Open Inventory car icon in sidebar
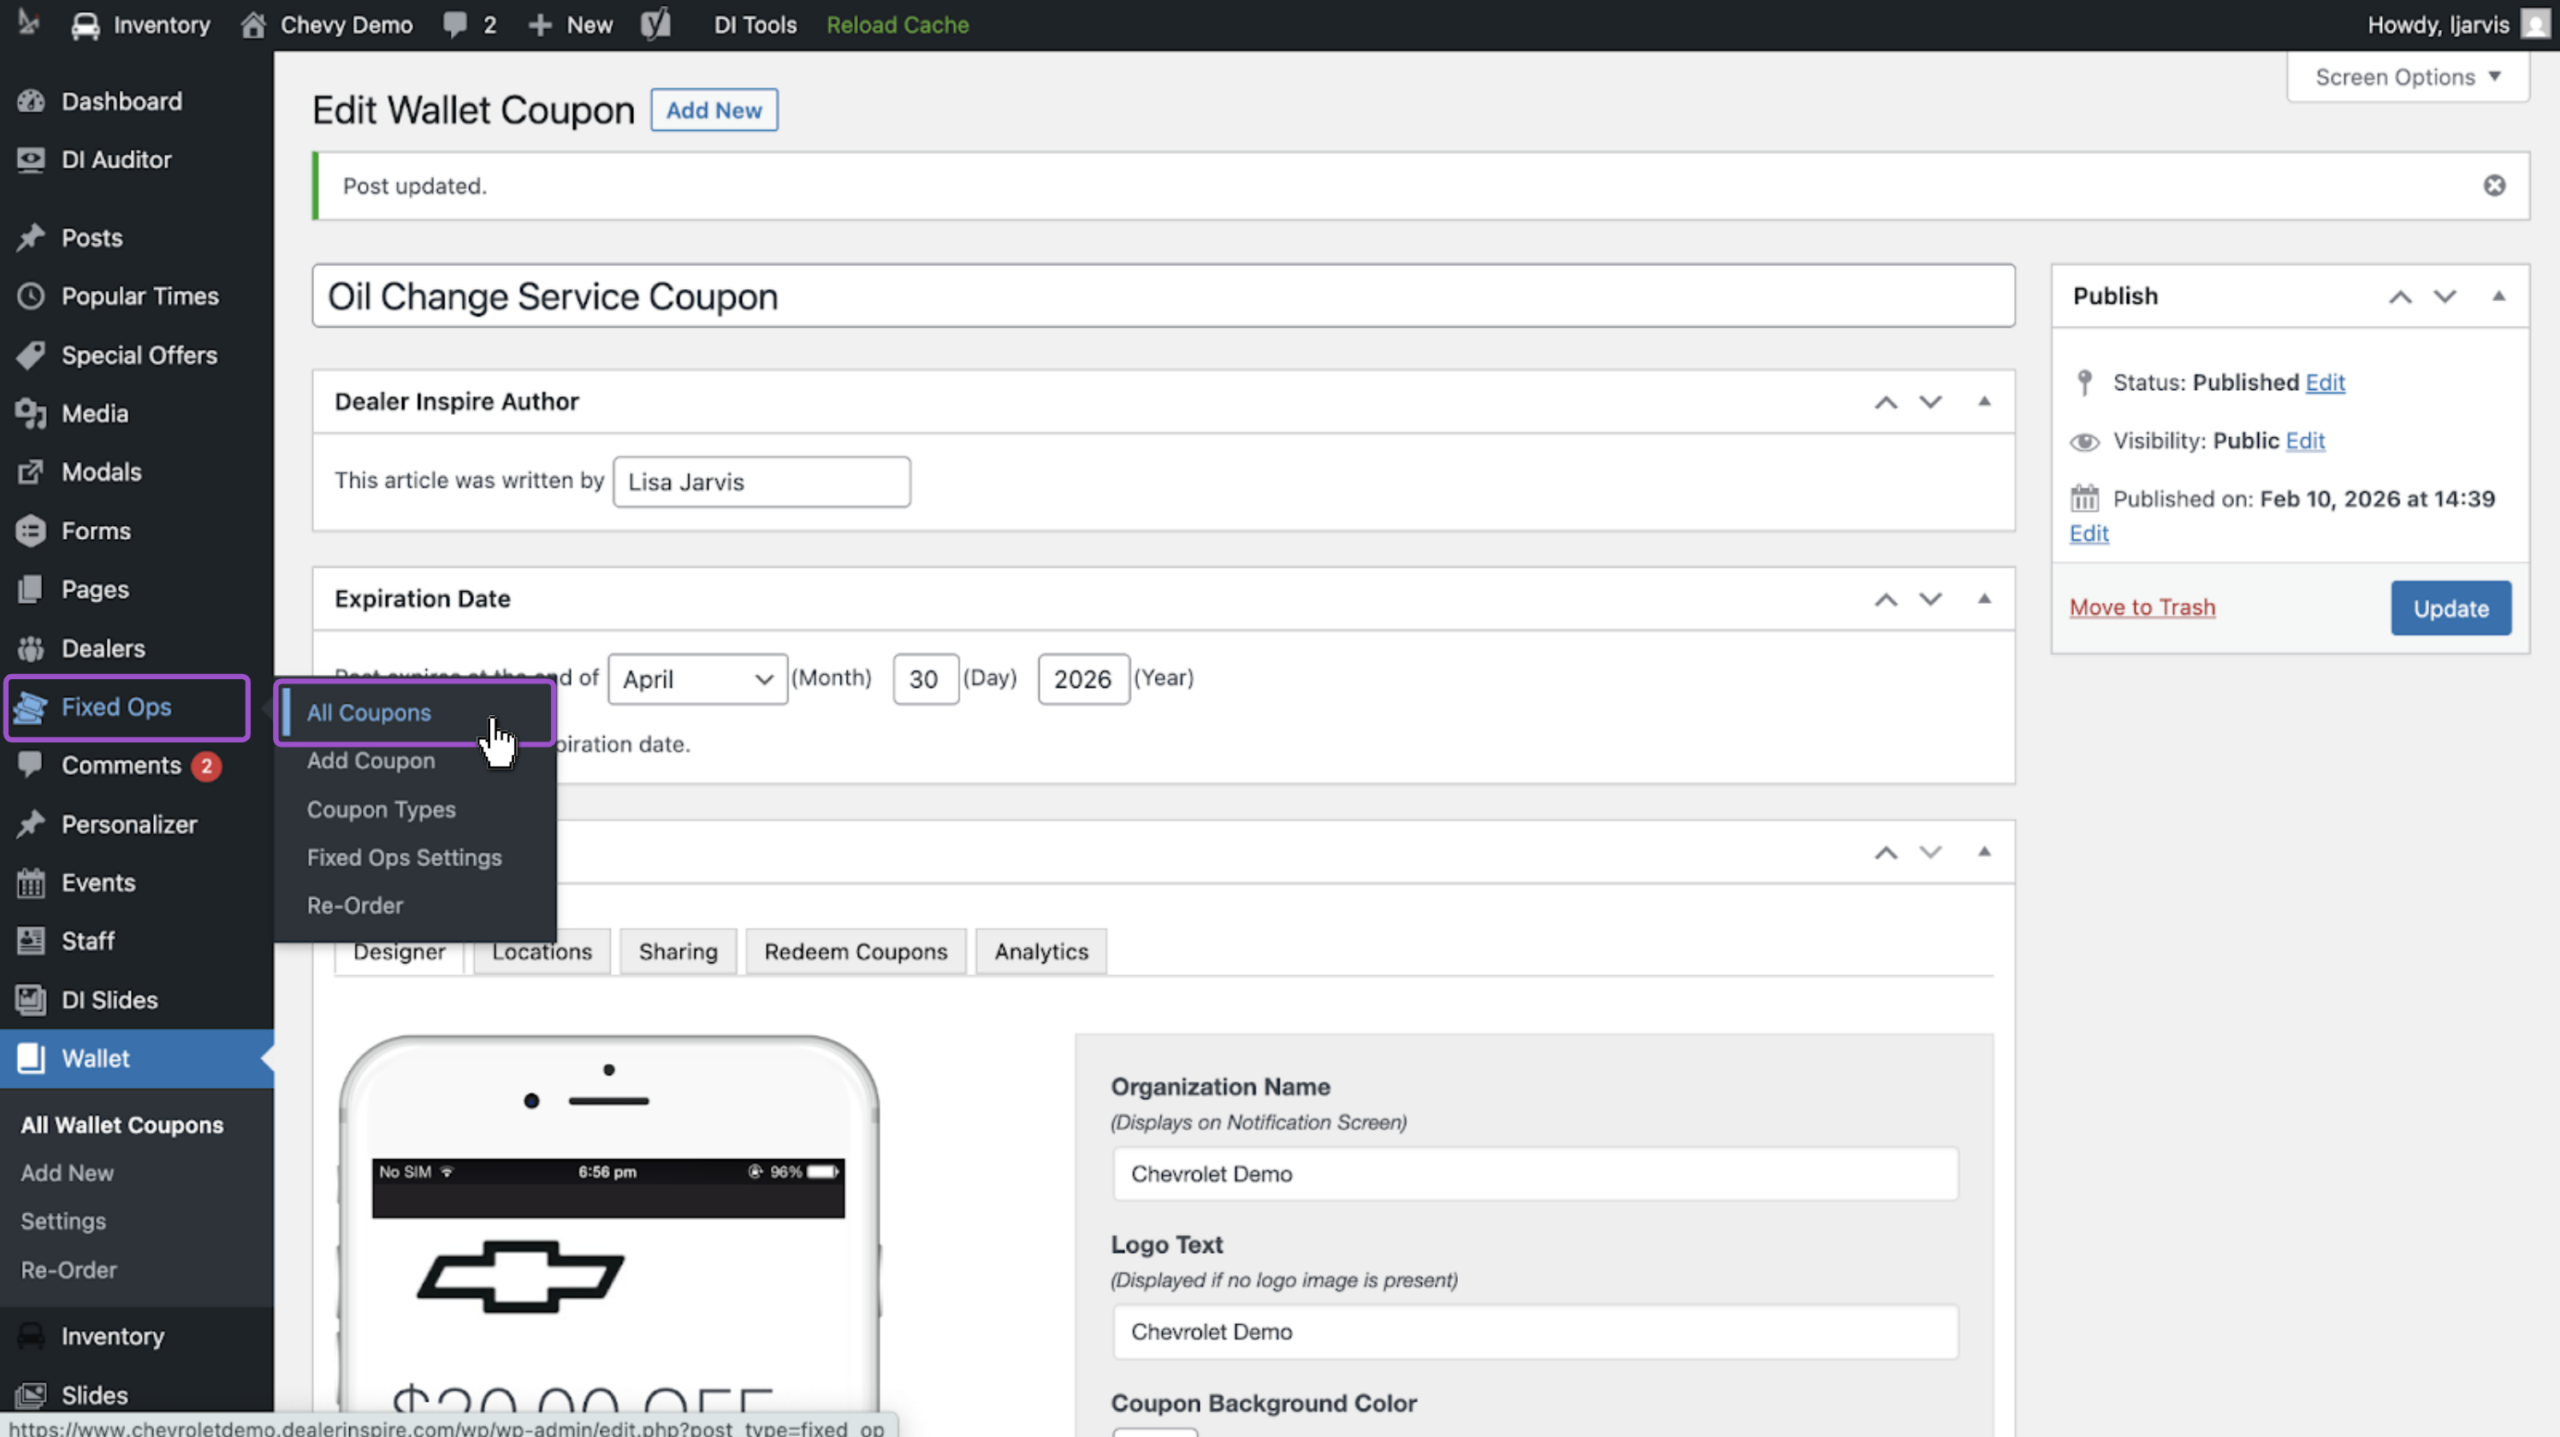Viewport: 2560px width, 1437px height. [x=31, y=1336]
